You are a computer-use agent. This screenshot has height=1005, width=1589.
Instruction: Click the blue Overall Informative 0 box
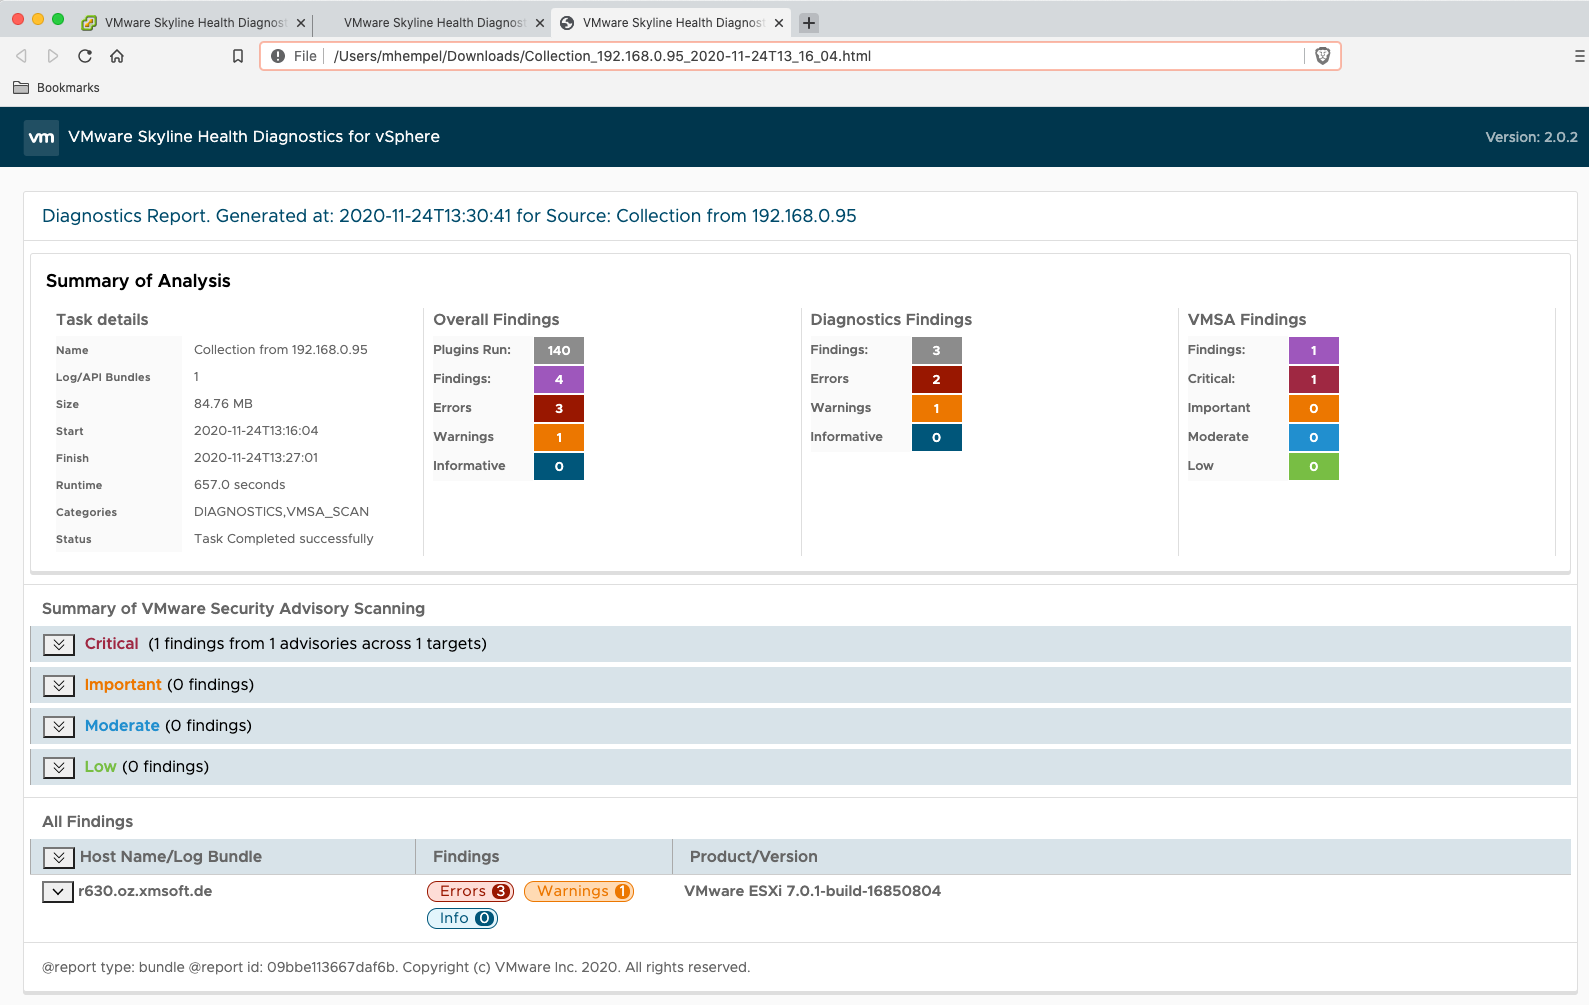pos(559,467)
